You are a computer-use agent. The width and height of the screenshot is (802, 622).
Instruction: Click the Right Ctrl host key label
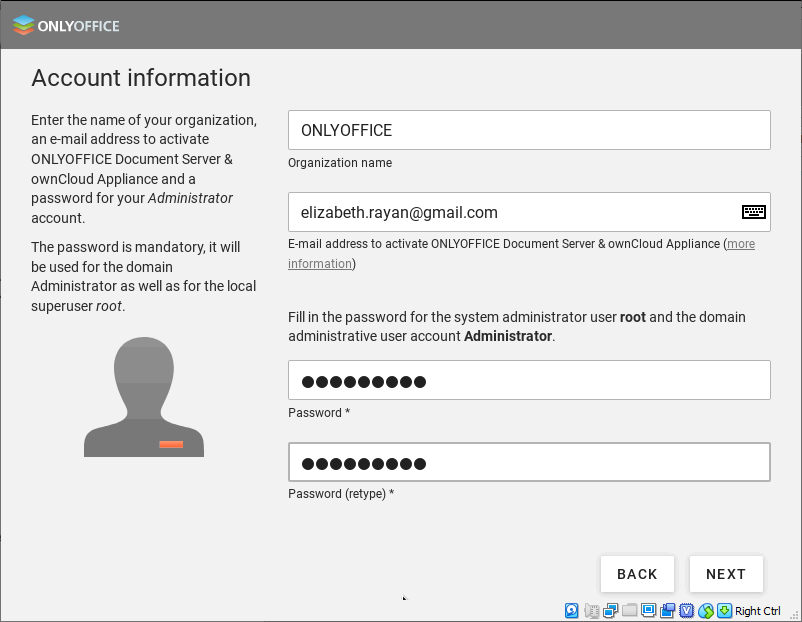point(758,611)
